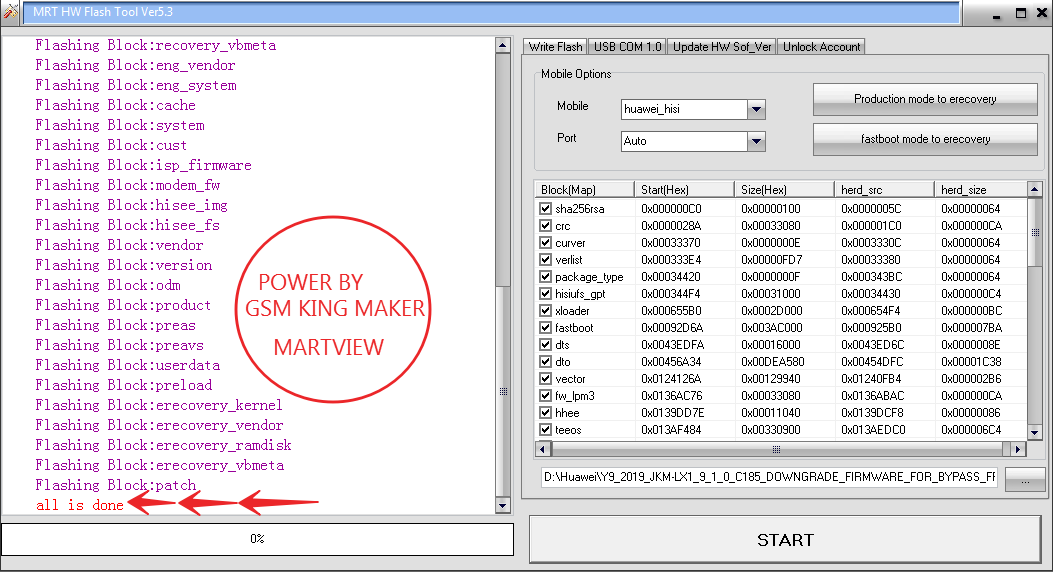Click the log panel scroll up arrow
This screenshot has width=1053, height=572.
(502, 46)
